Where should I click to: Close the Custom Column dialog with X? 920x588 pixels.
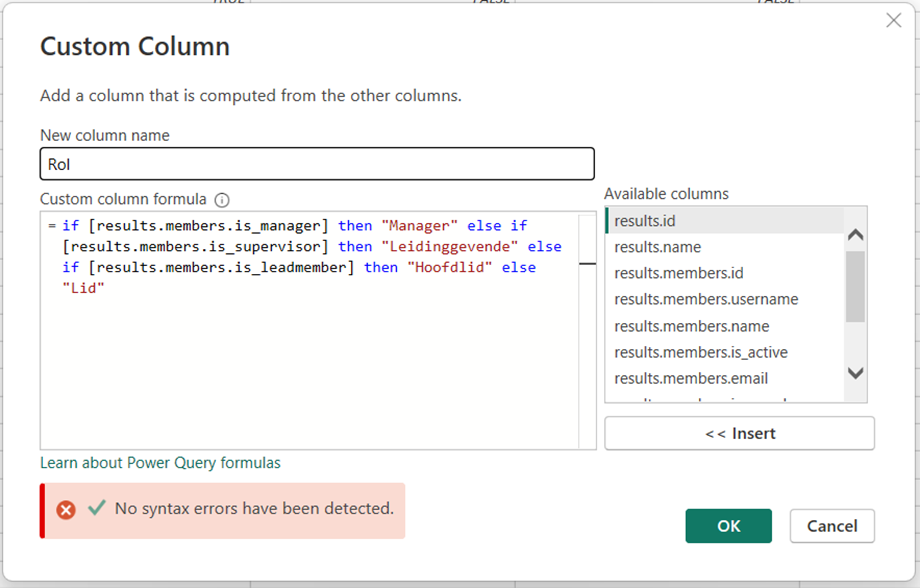click(893, 21)
